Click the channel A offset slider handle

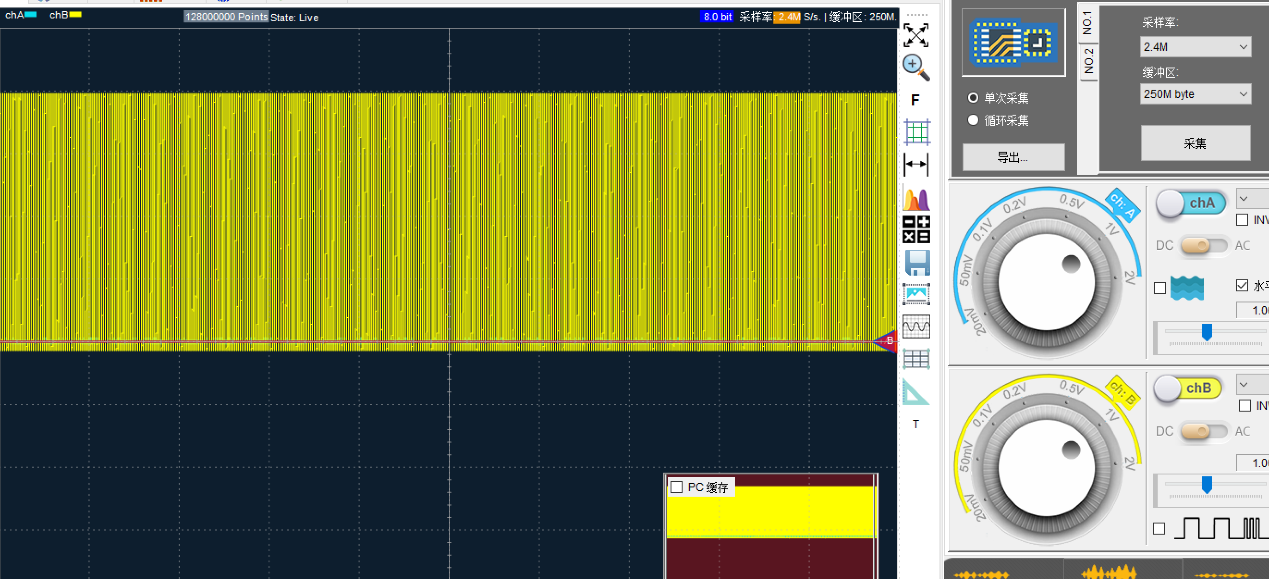click(x=1207, y=332)
